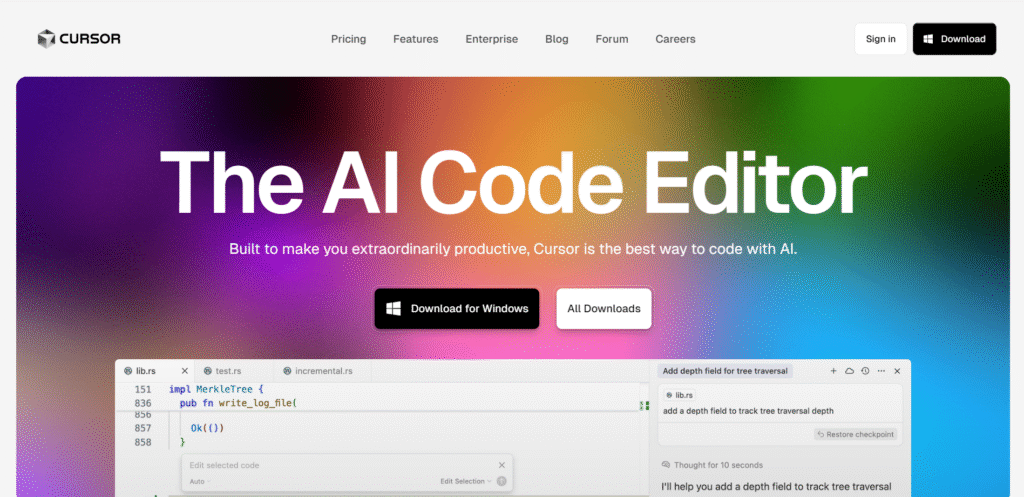The height and width of the screenshot is (497, 1024).
Task: Close the Edit selected code popup
Action: [502, 465]
